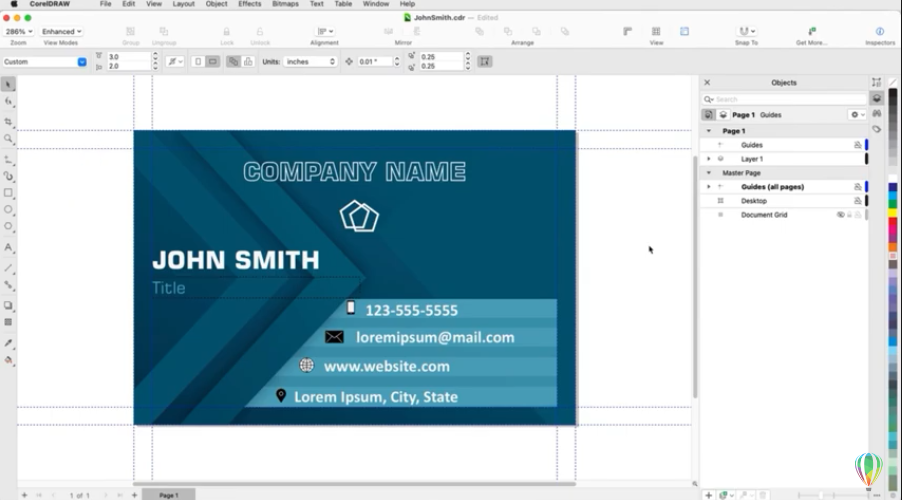
Task: Select the Zoom magnifier tool
Action: pyautogui.click(x=8, y=139)
